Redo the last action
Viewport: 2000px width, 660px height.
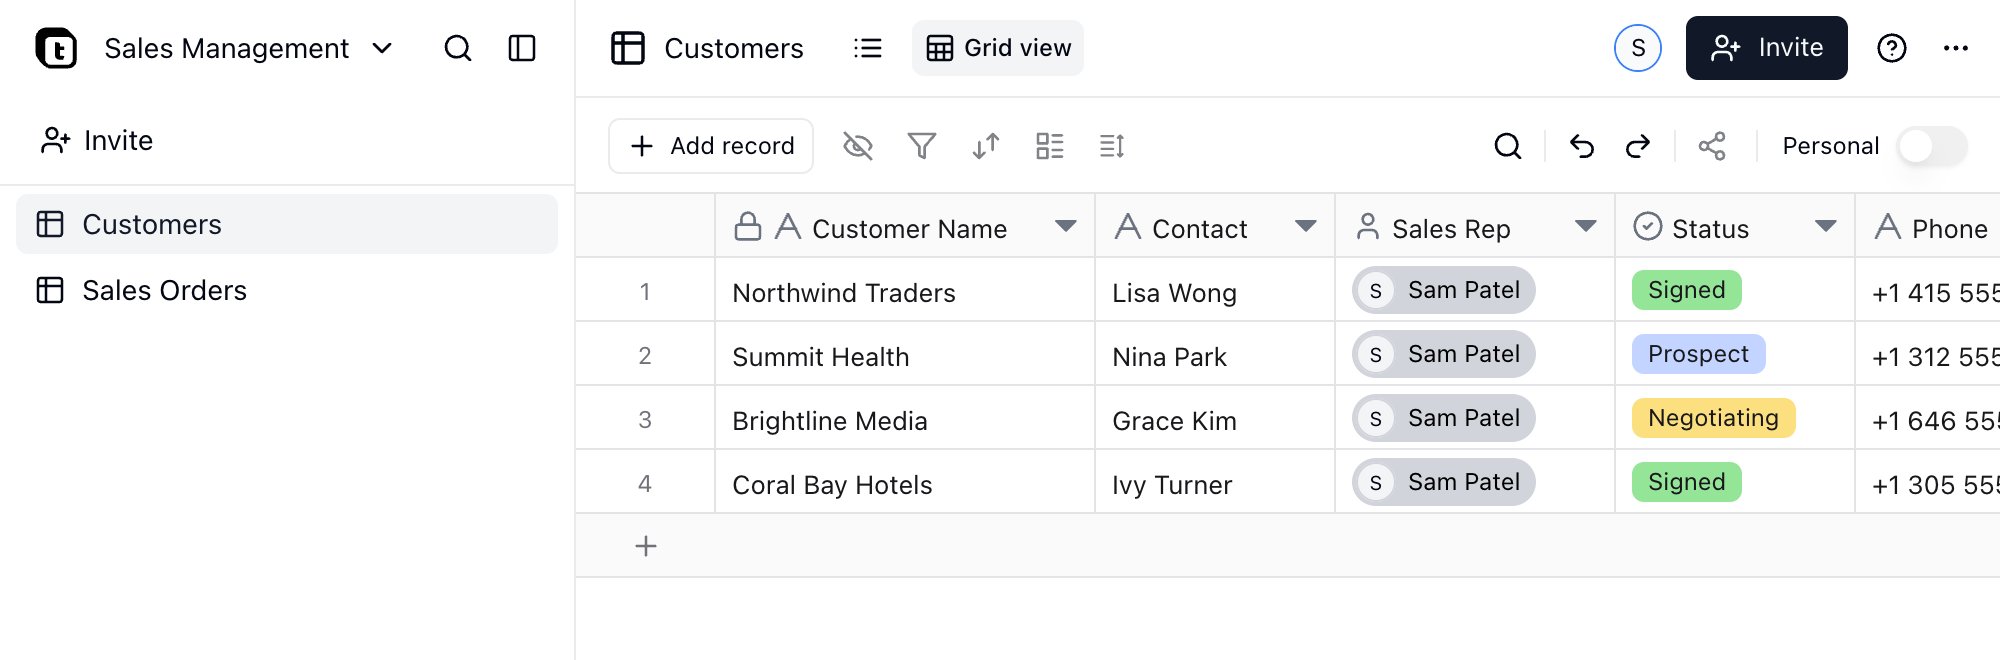click(1638, 146)
